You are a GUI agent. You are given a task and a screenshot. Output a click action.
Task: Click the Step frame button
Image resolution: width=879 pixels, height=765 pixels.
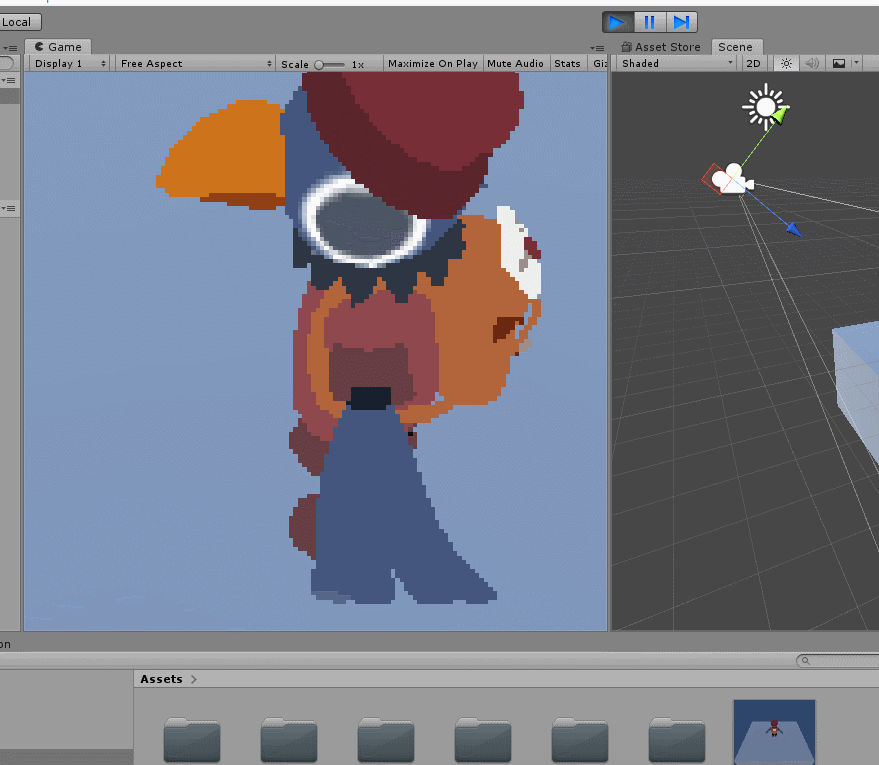(x=682, y=22)
